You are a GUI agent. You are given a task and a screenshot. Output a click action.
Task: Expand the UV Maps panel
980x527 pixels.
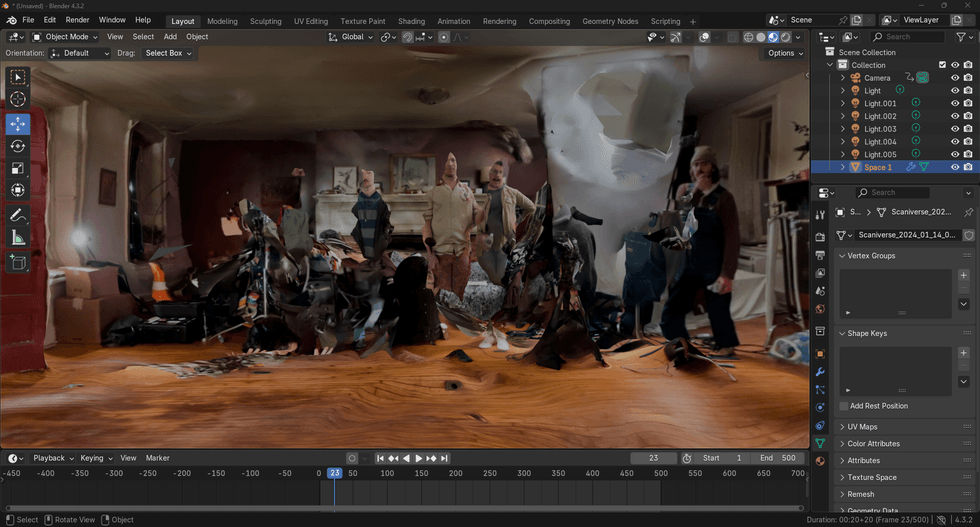pyautogui.click(x=861, y=427)
